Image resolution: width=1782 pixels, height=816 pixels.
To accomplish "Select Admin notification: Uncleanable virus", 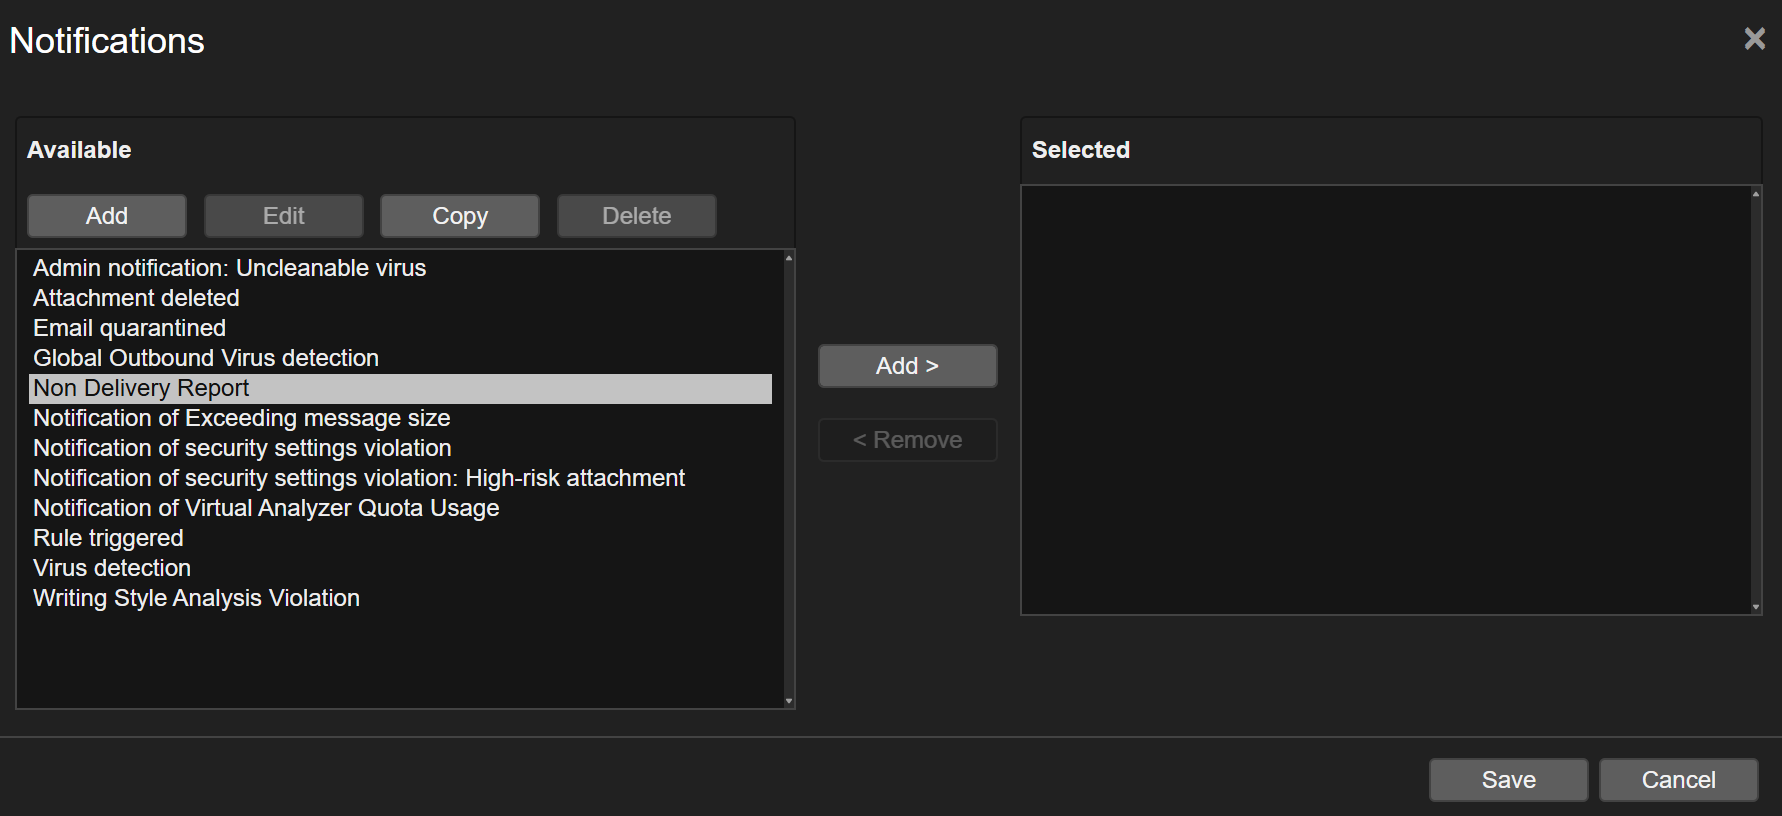I will 230,268.
